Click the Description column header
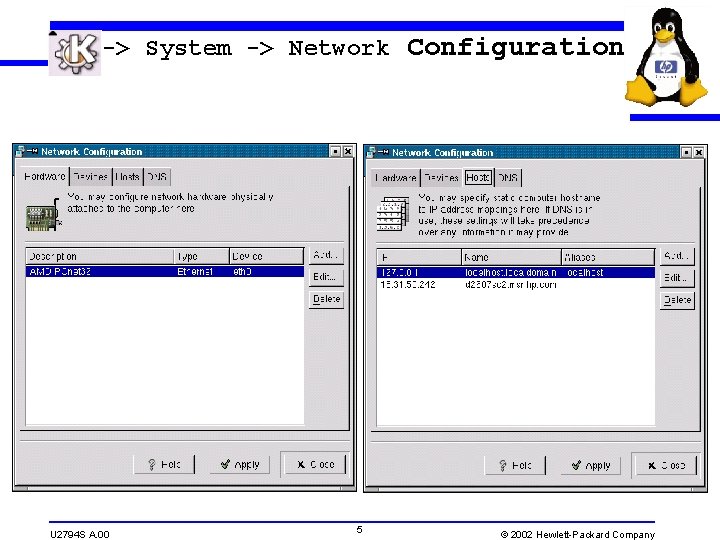720x540 pixels. (x=100, y=256)
